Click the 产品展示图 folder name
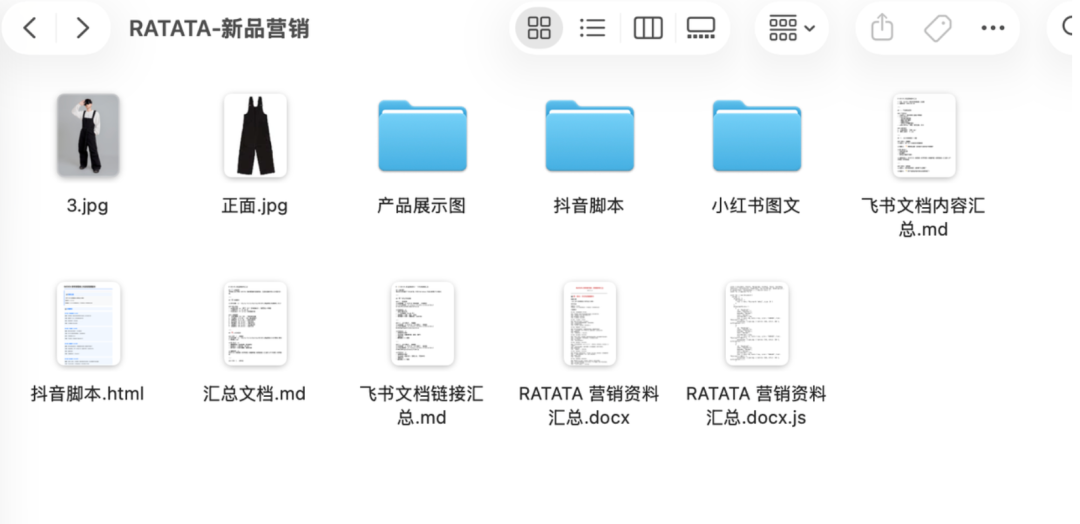The image size is (1080, 524). pos(422,205)
